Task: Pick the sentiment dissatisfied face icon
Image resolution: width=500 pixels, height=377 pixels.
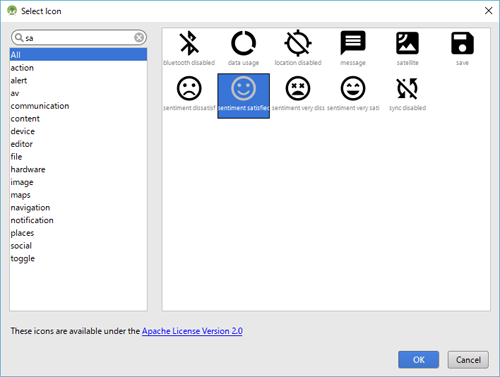Action: point(189,88)
